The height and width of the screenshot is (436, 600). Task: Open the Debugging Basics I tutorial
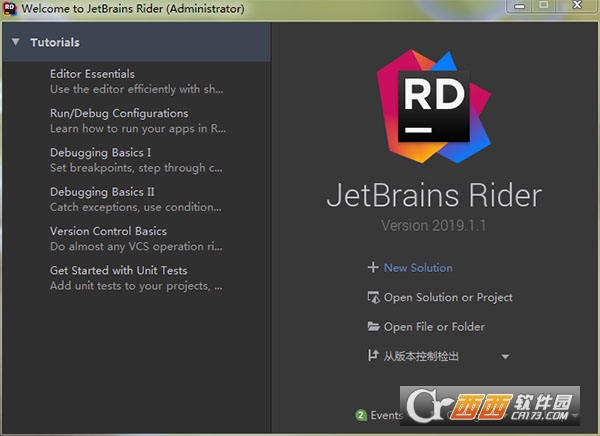point(100,153)
